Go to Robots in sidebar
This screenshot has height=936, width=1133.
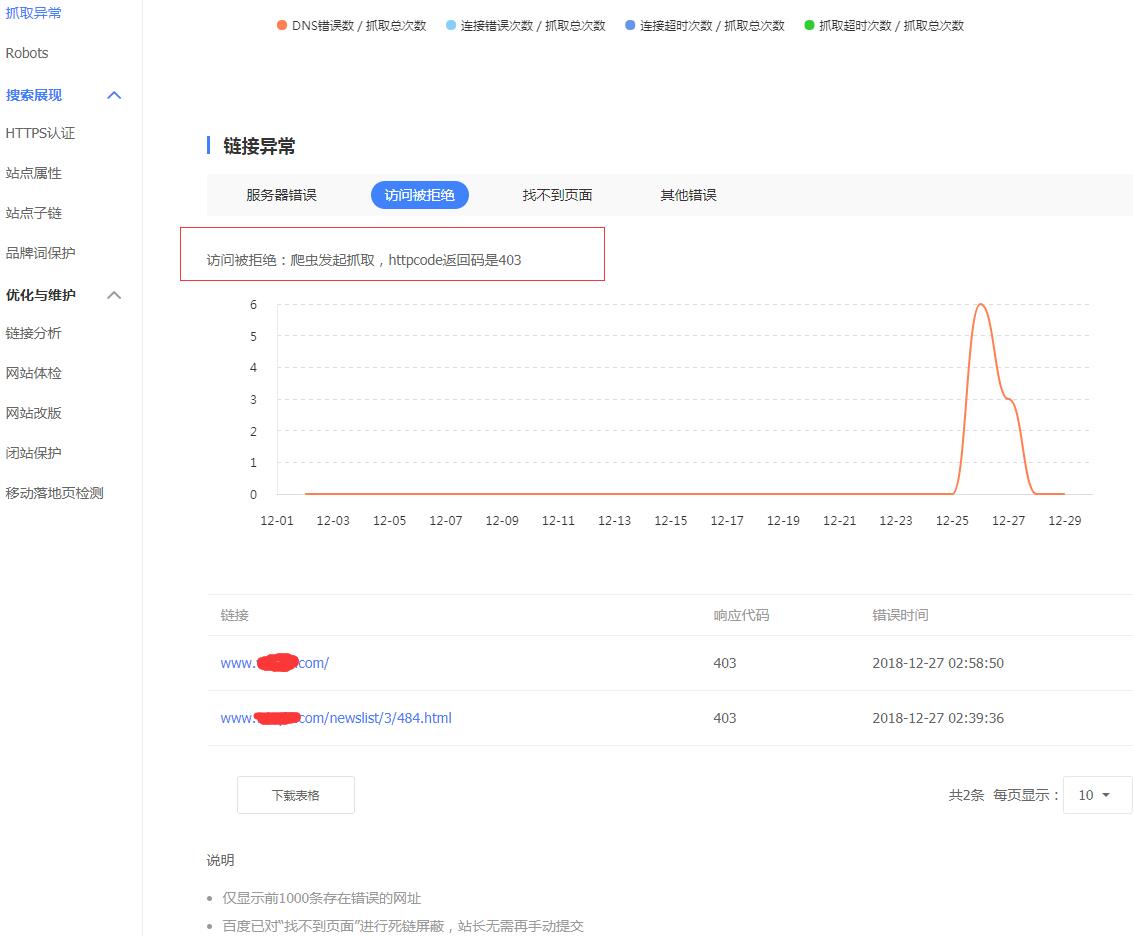(27, 53)
